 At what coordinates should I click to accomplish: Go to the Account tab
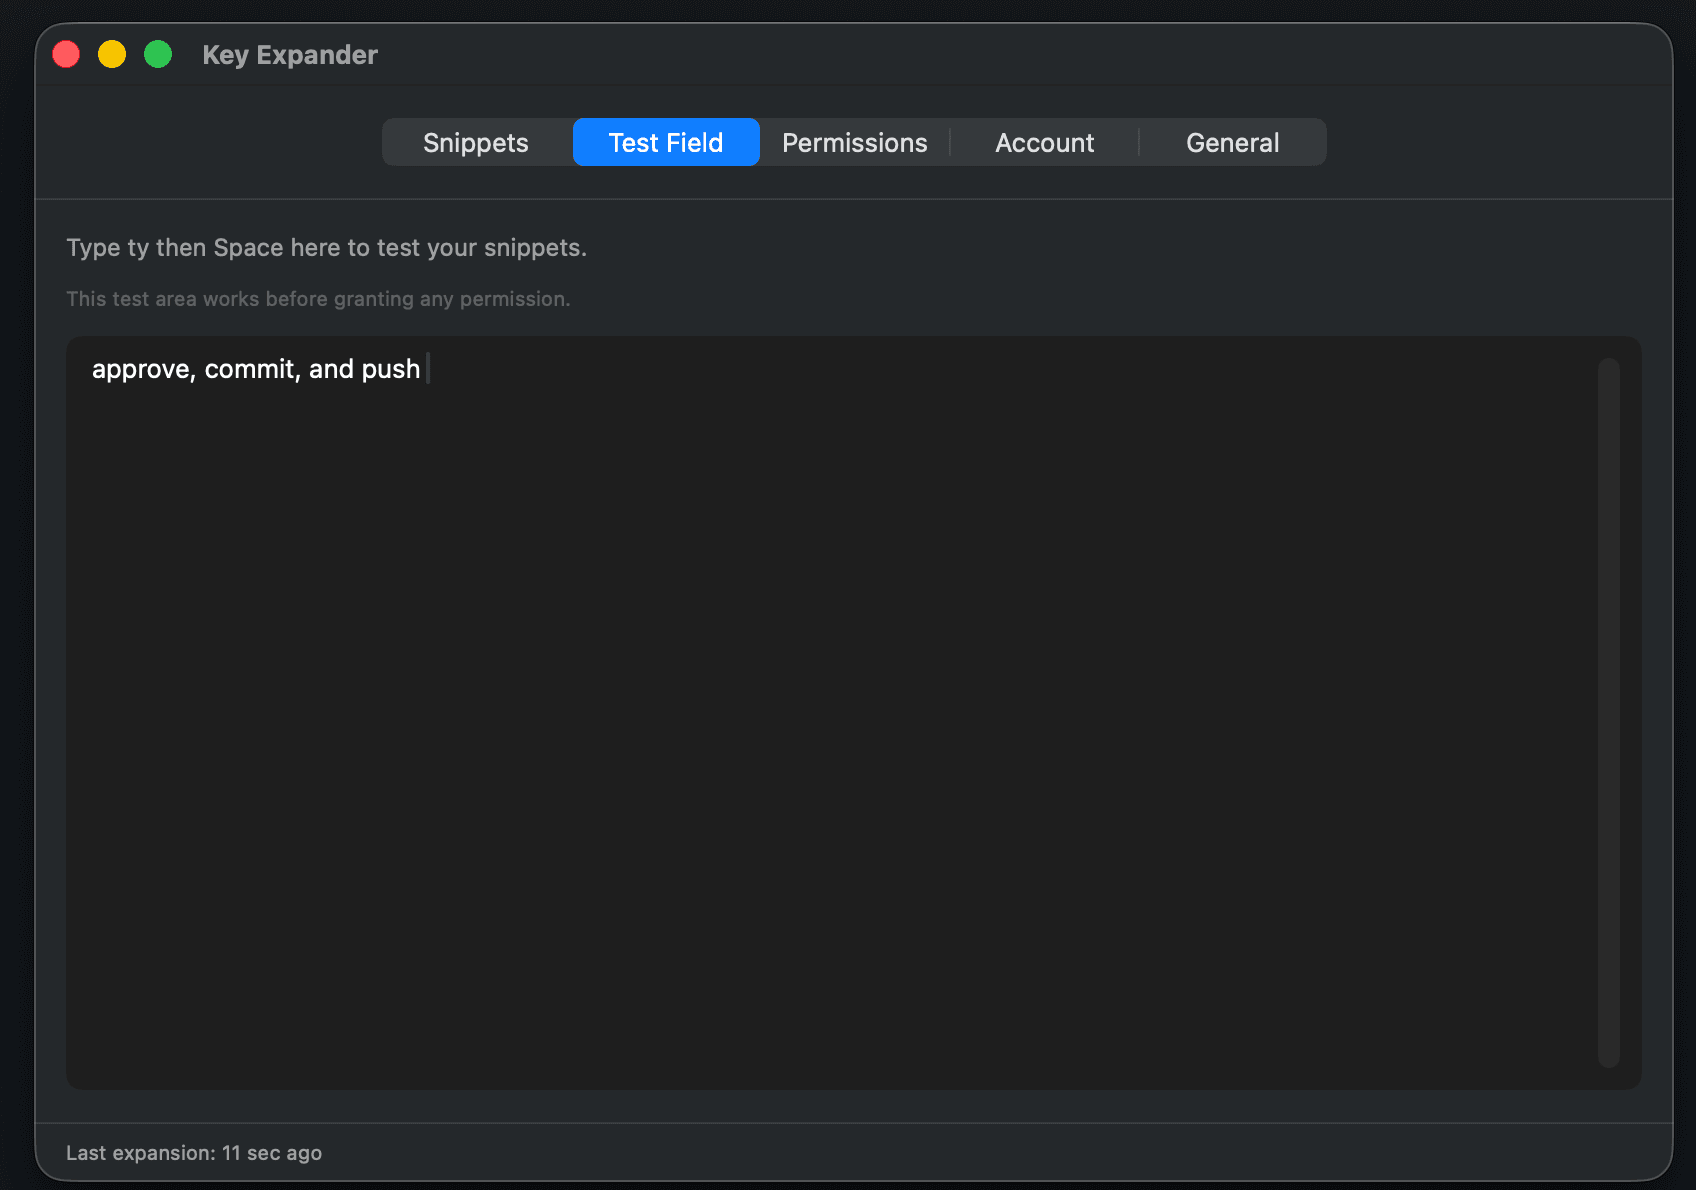click(x=1044, y=143)
